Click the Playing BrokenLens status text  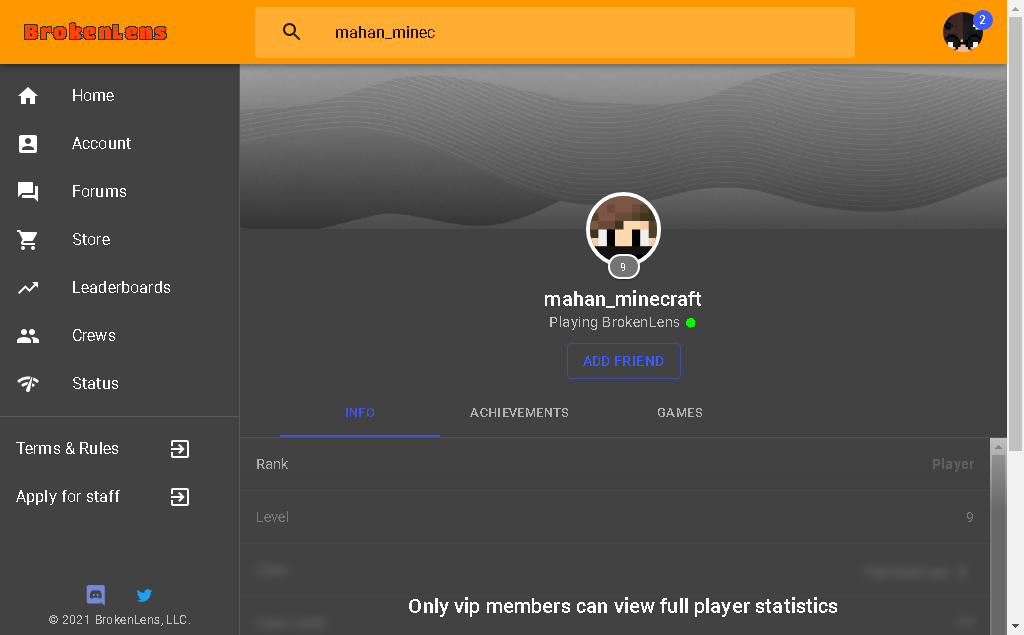(614, 322)
